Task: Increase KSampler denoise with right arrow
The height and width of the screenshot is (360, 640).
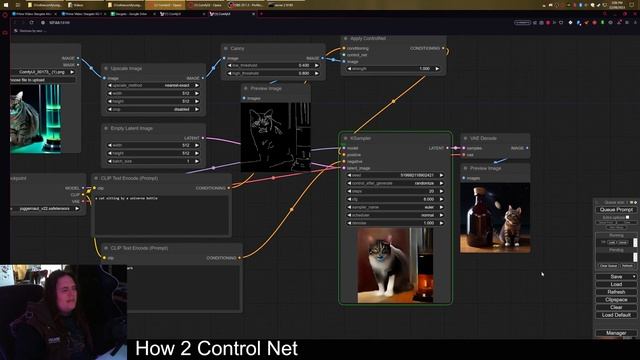Action: click(x=441, y=223)
